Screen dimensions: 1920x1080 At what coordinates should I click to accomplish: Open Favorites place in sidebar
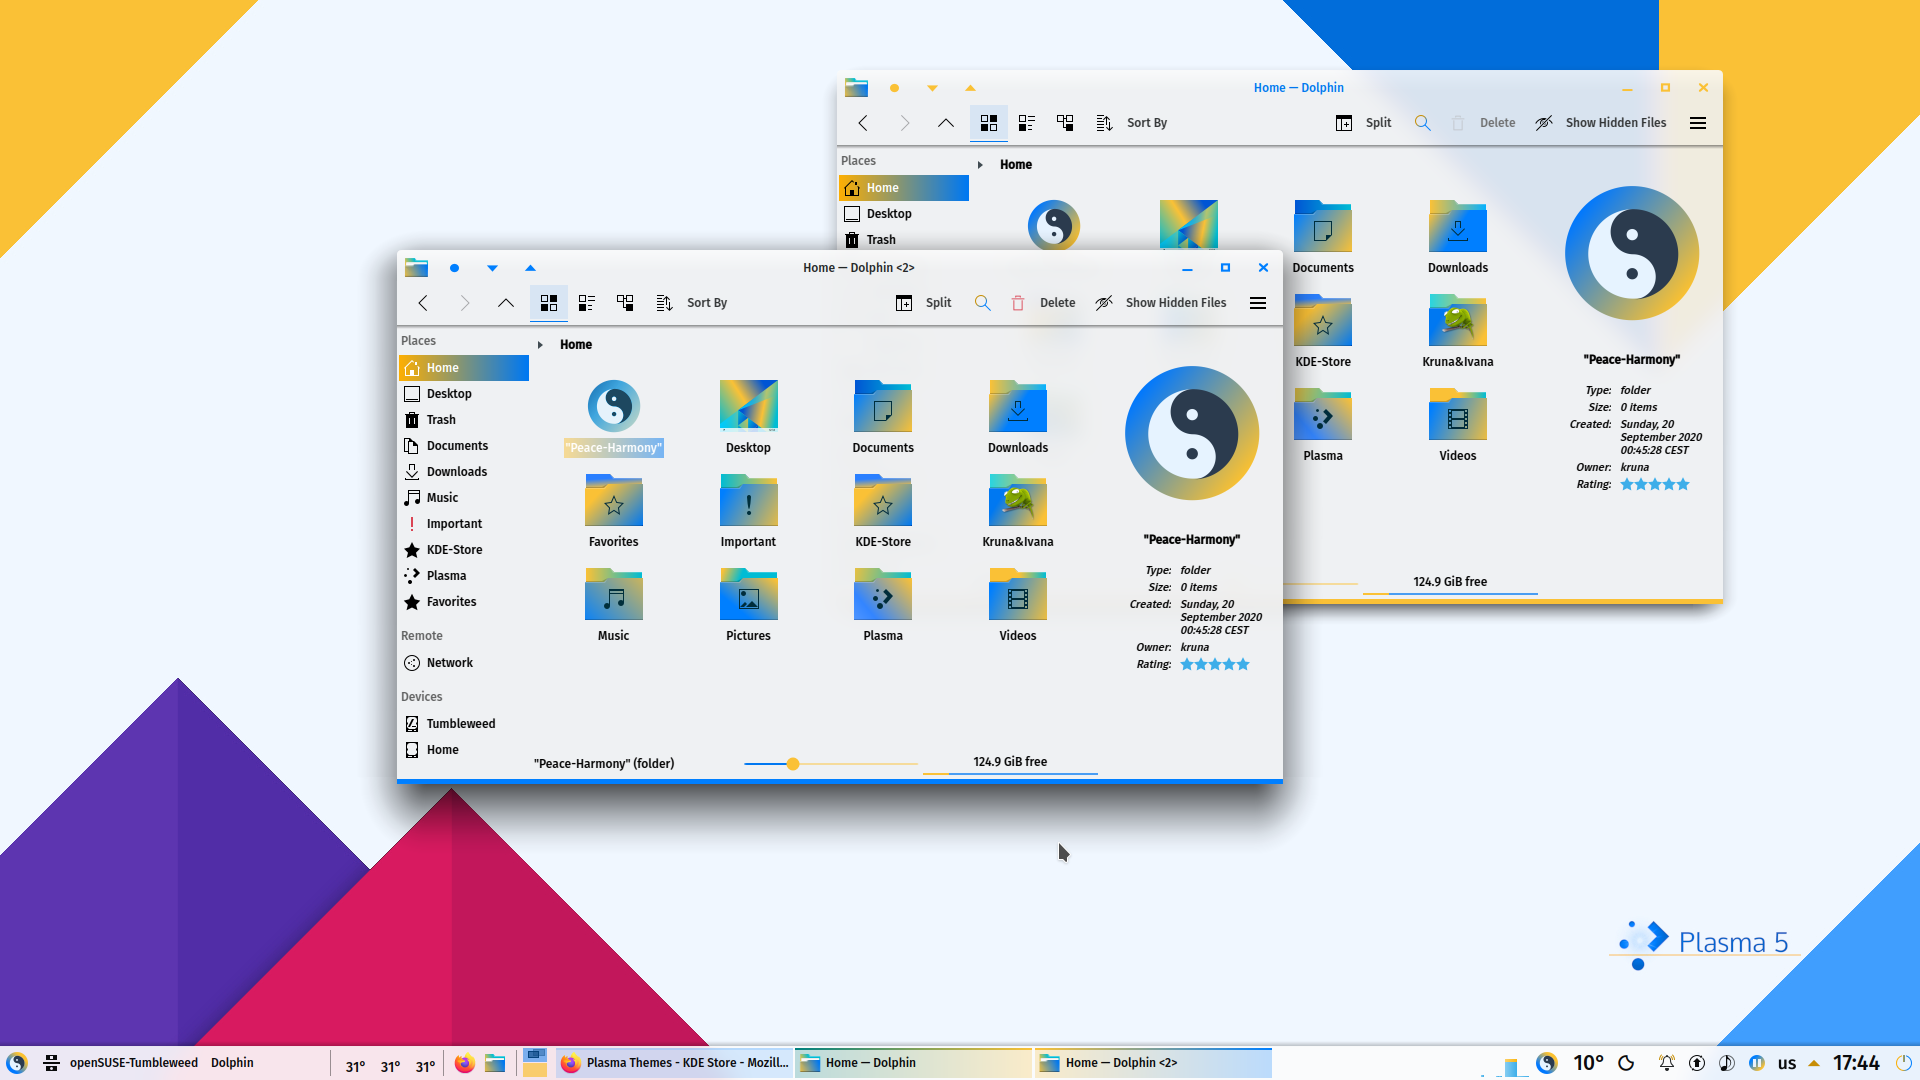[x=464, y=602]
